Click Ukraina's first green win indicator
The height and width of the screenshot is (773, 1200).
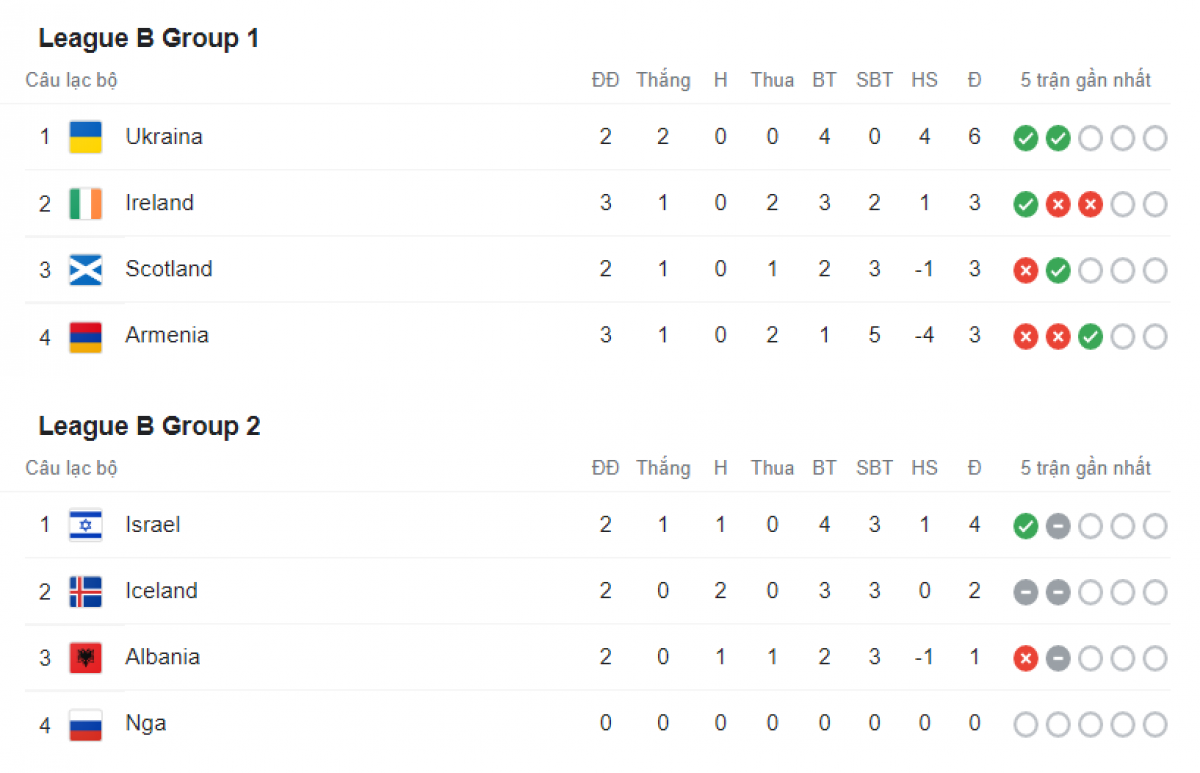[x=1025, y=138]
